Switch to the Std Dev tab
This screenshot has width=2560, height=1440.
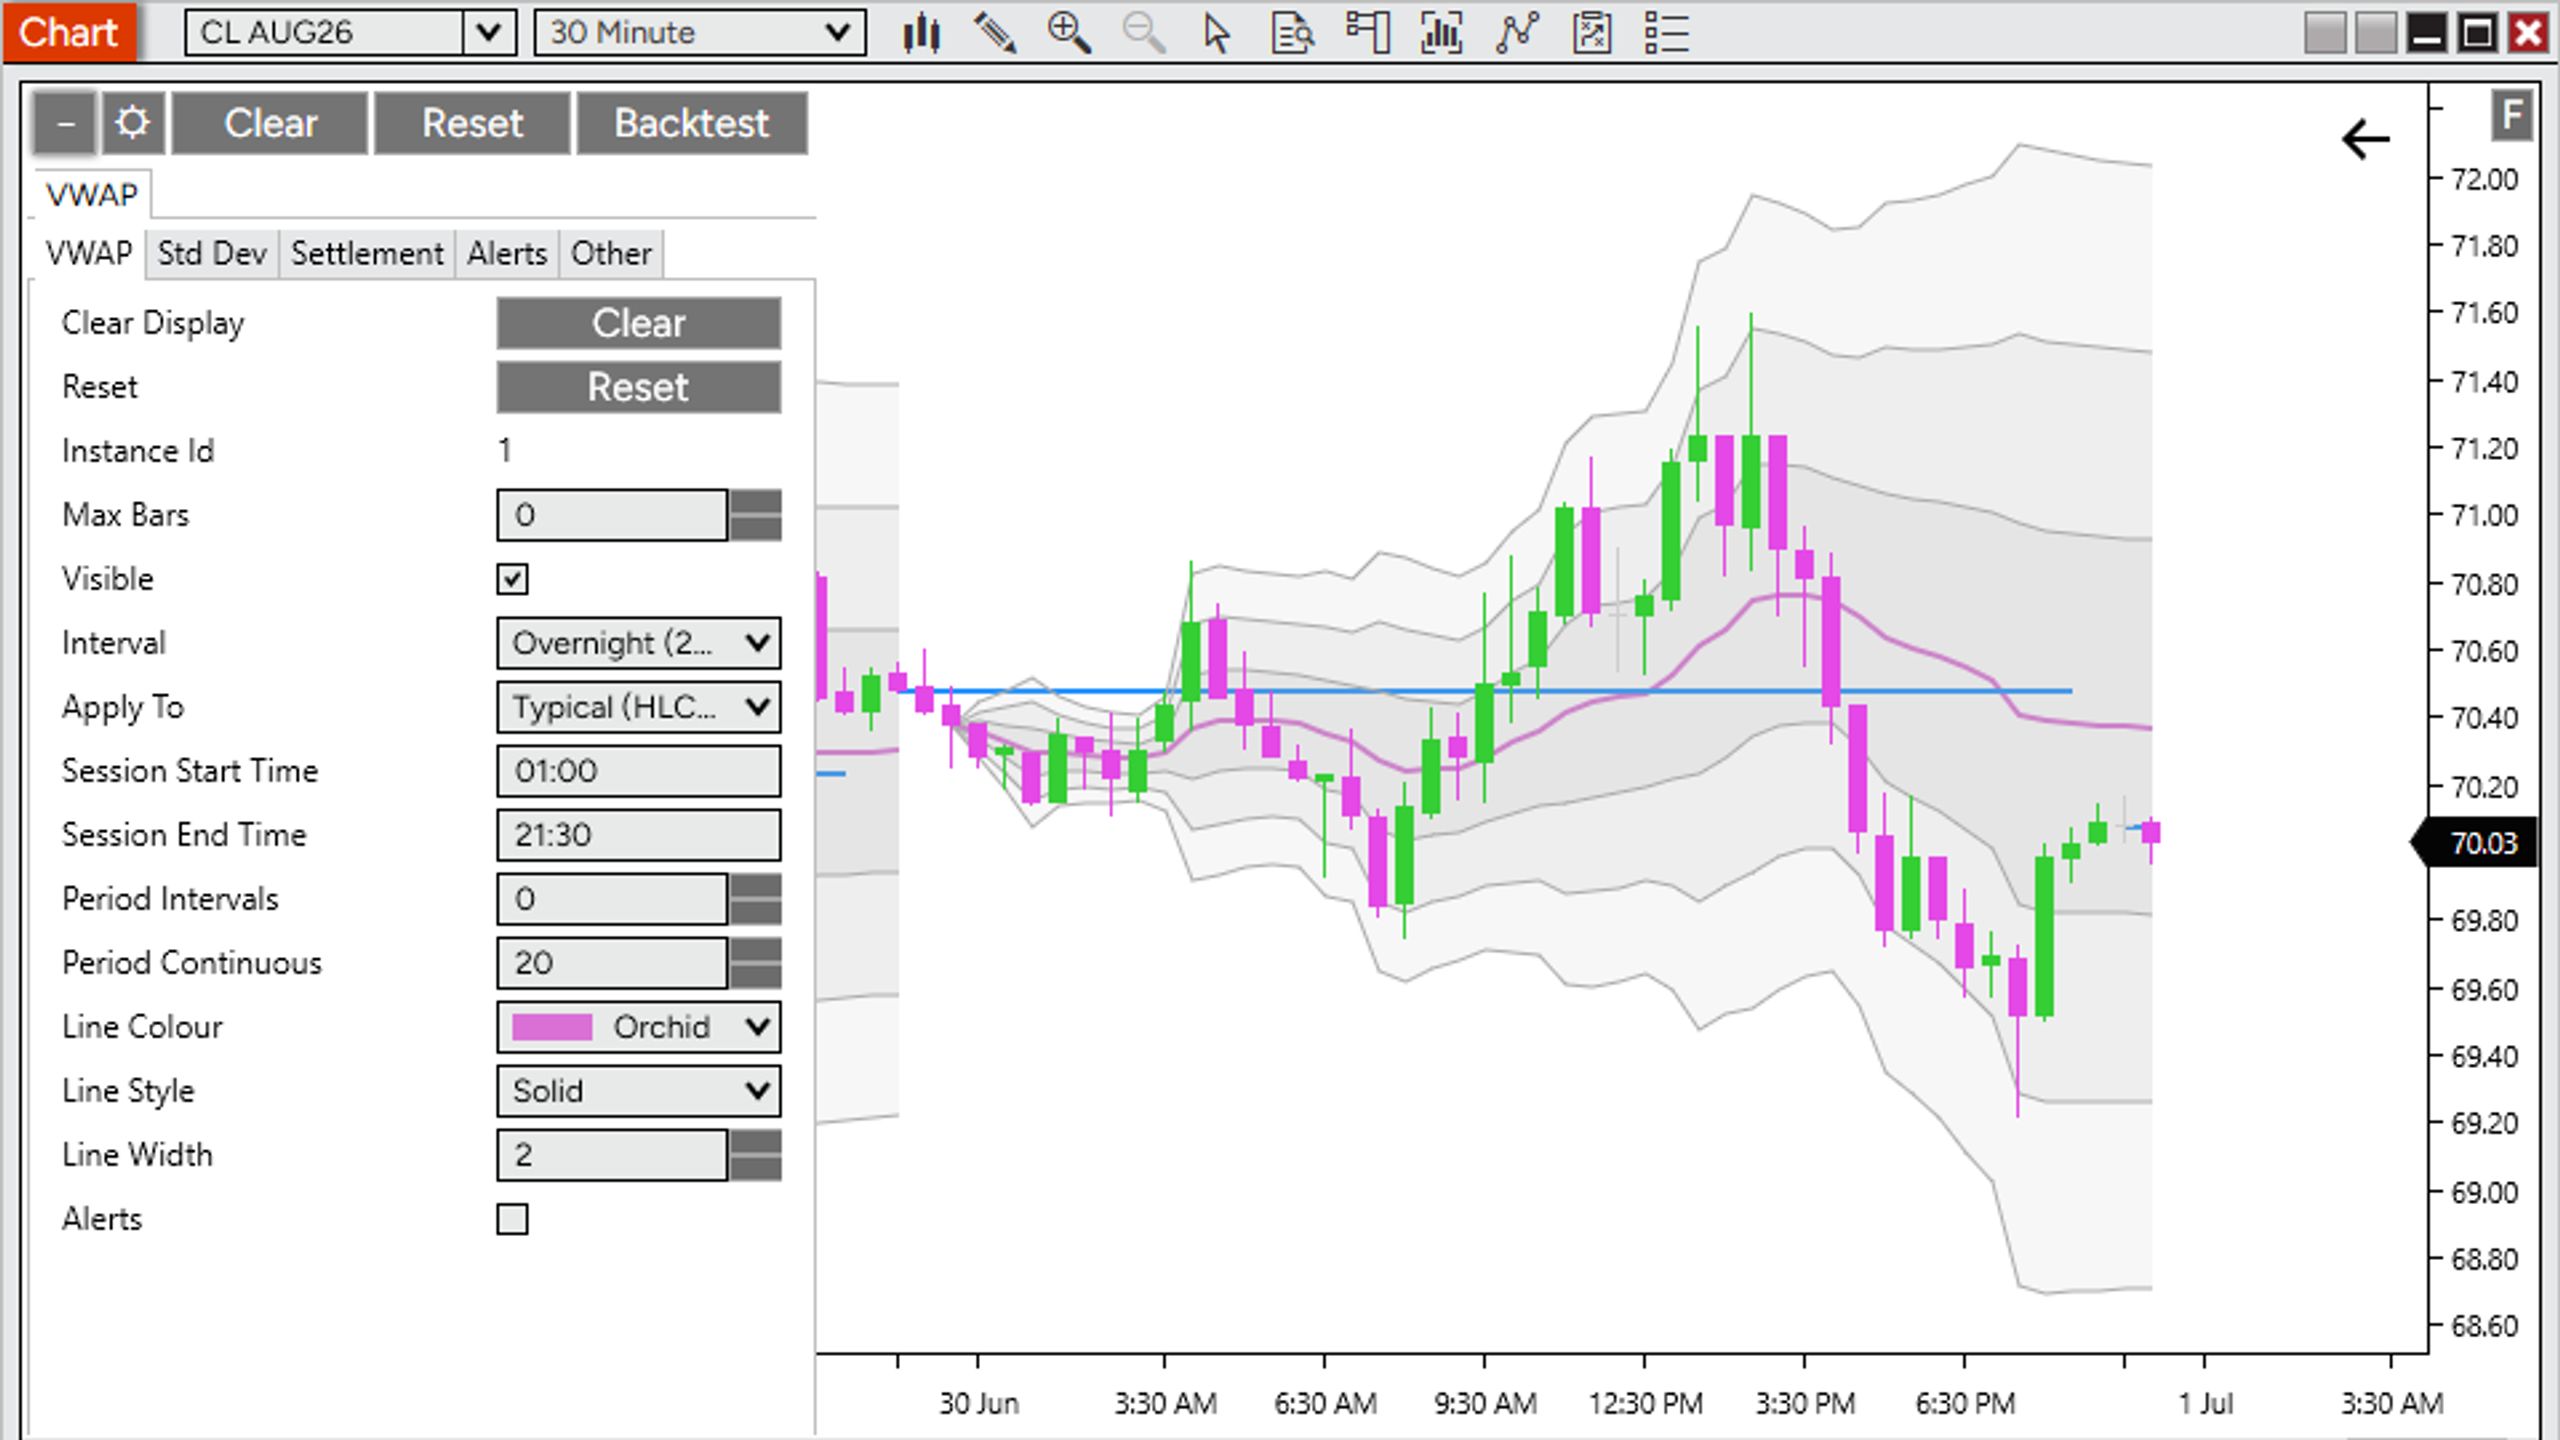[x=212, y=253]
